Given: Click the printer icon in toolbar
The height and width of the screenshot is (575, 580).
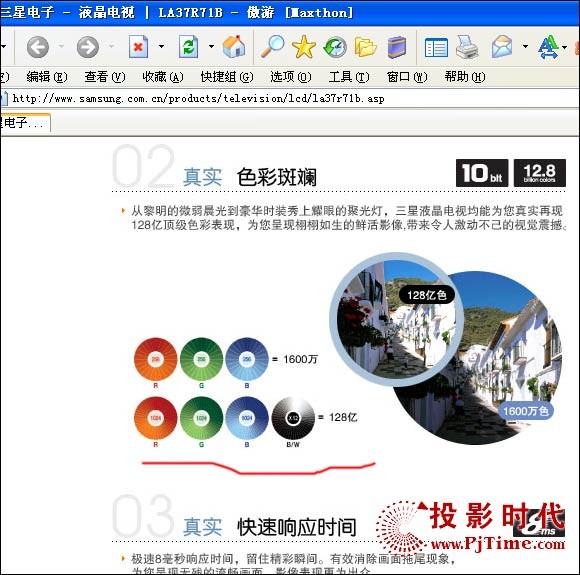Looking at the screenshot, I should point(467,47).
